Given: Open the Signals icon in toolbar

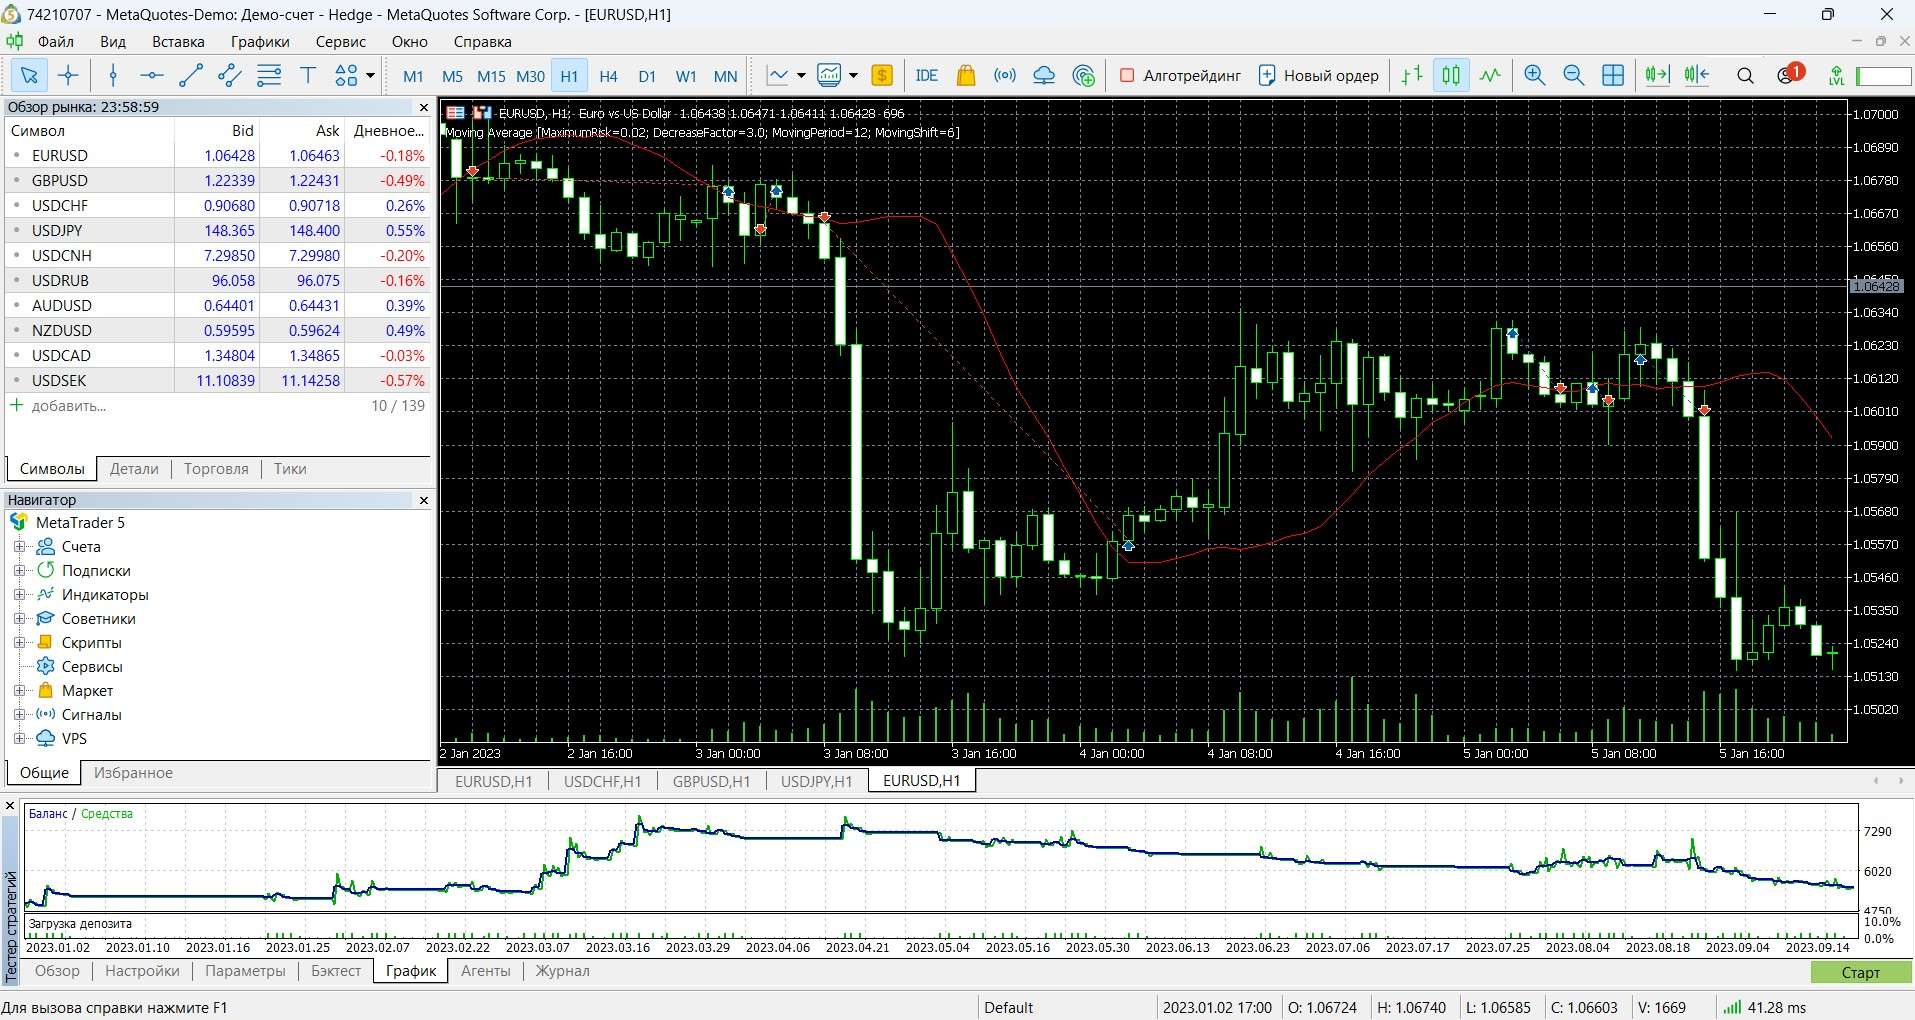Looking at the screenshot, I should pyautogui.click(x=1005, y=75).
